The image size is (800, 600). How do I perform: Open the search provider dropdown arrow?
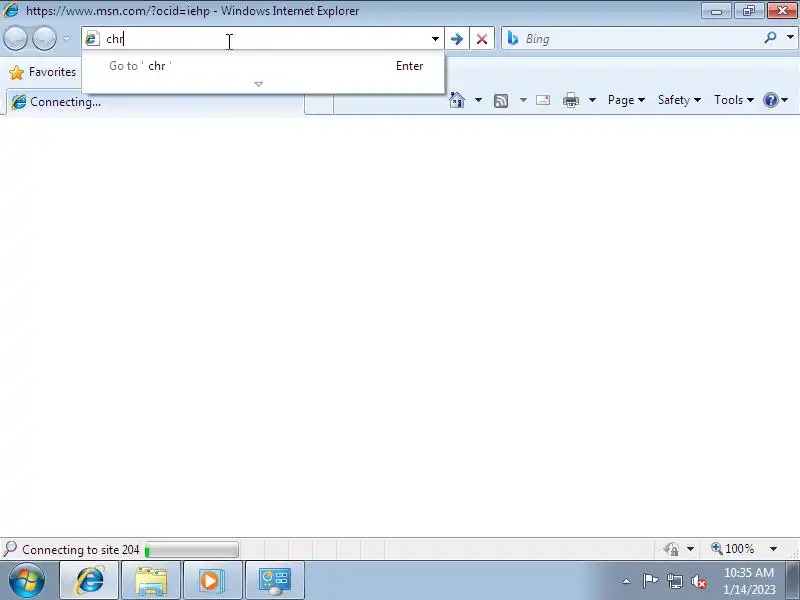[790, 37]
